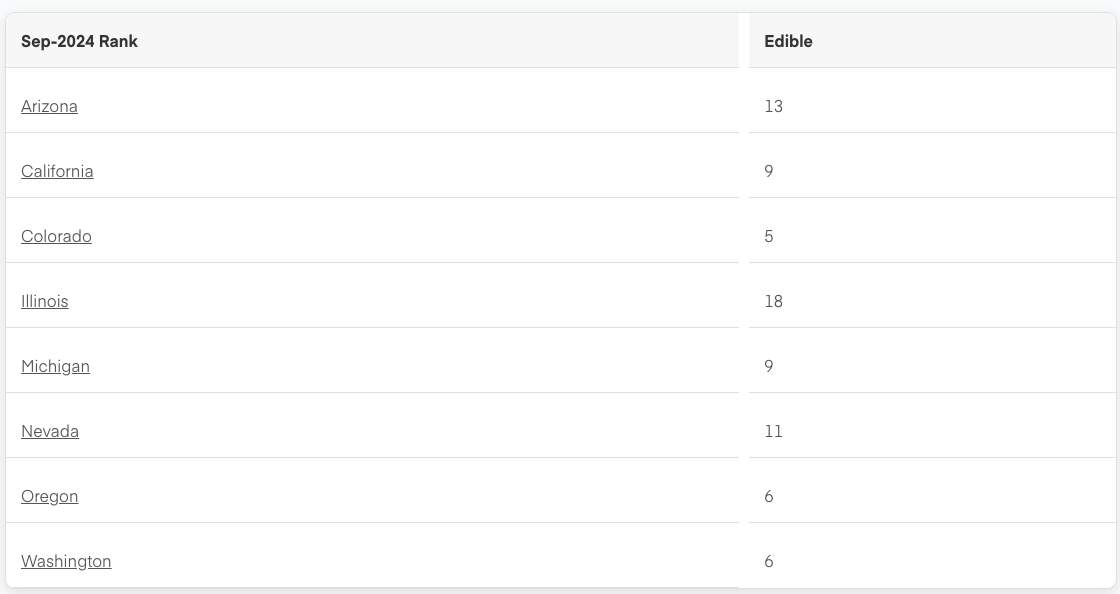
Task: Select Washington's Edible rank value 6
Action: [x=769, y=561]
